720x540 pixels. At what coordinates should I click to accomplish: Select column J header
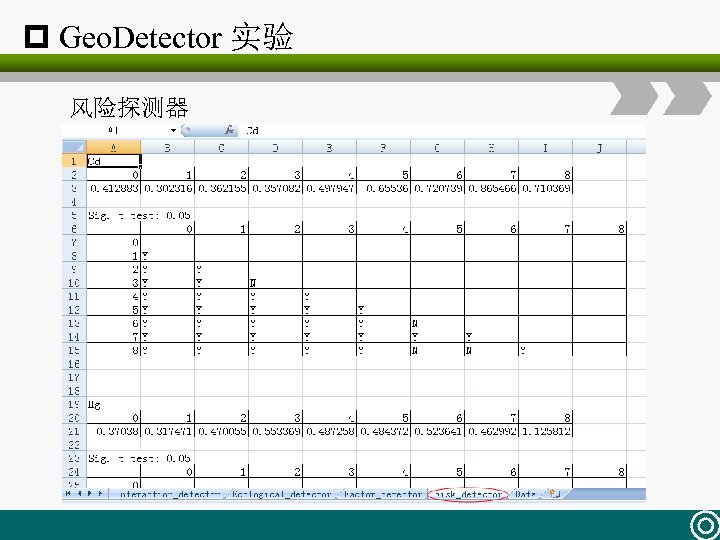click(x=599, y=147)
